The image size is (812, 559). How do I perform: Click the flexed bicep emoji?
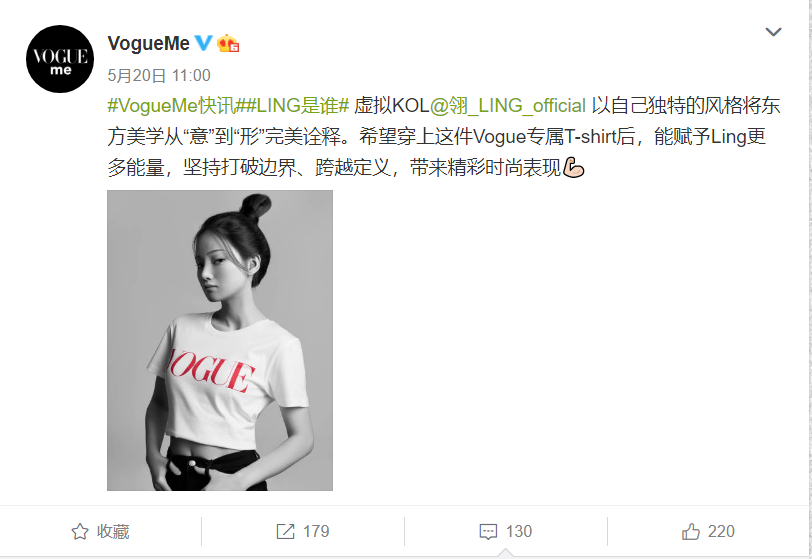573,167
